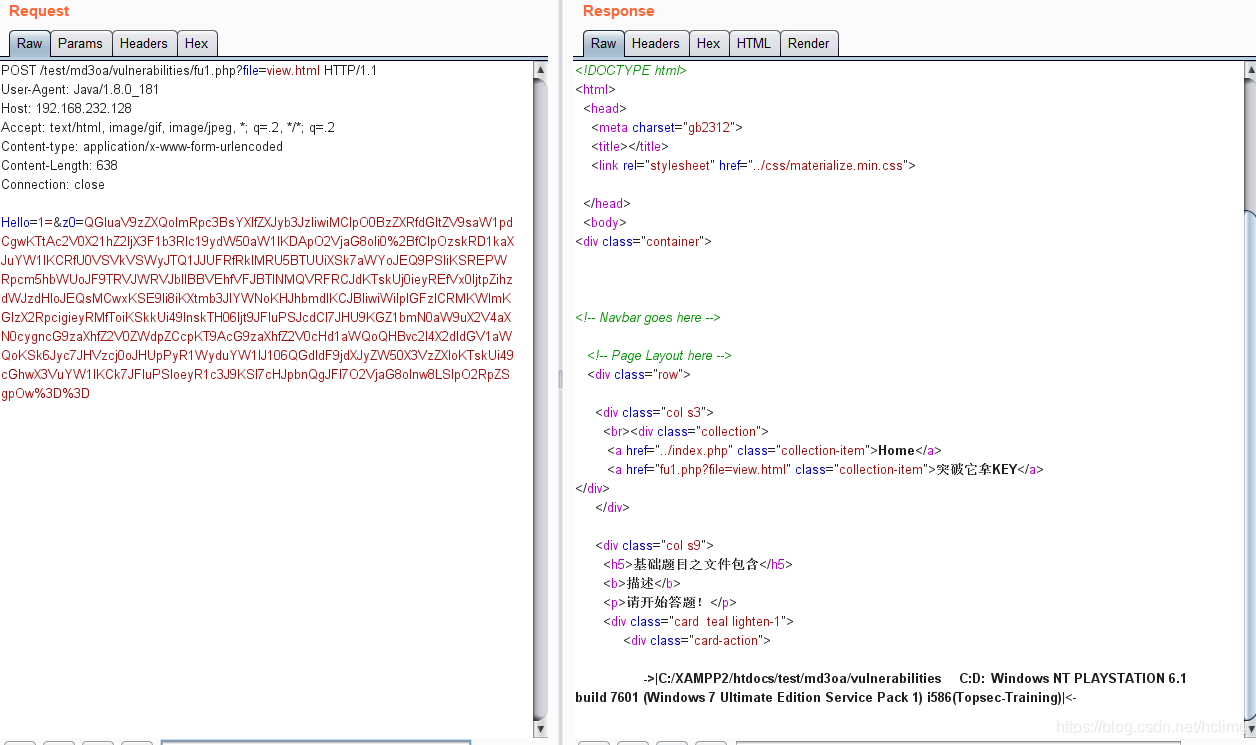Click the Request panel title
The image size is (1256, 745).
pyautogui.click(x=39, y=11)
